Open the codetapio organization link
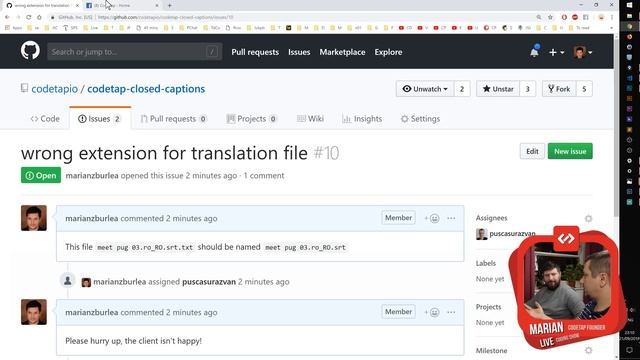The image size is (640, 360). tap(54, 89)
